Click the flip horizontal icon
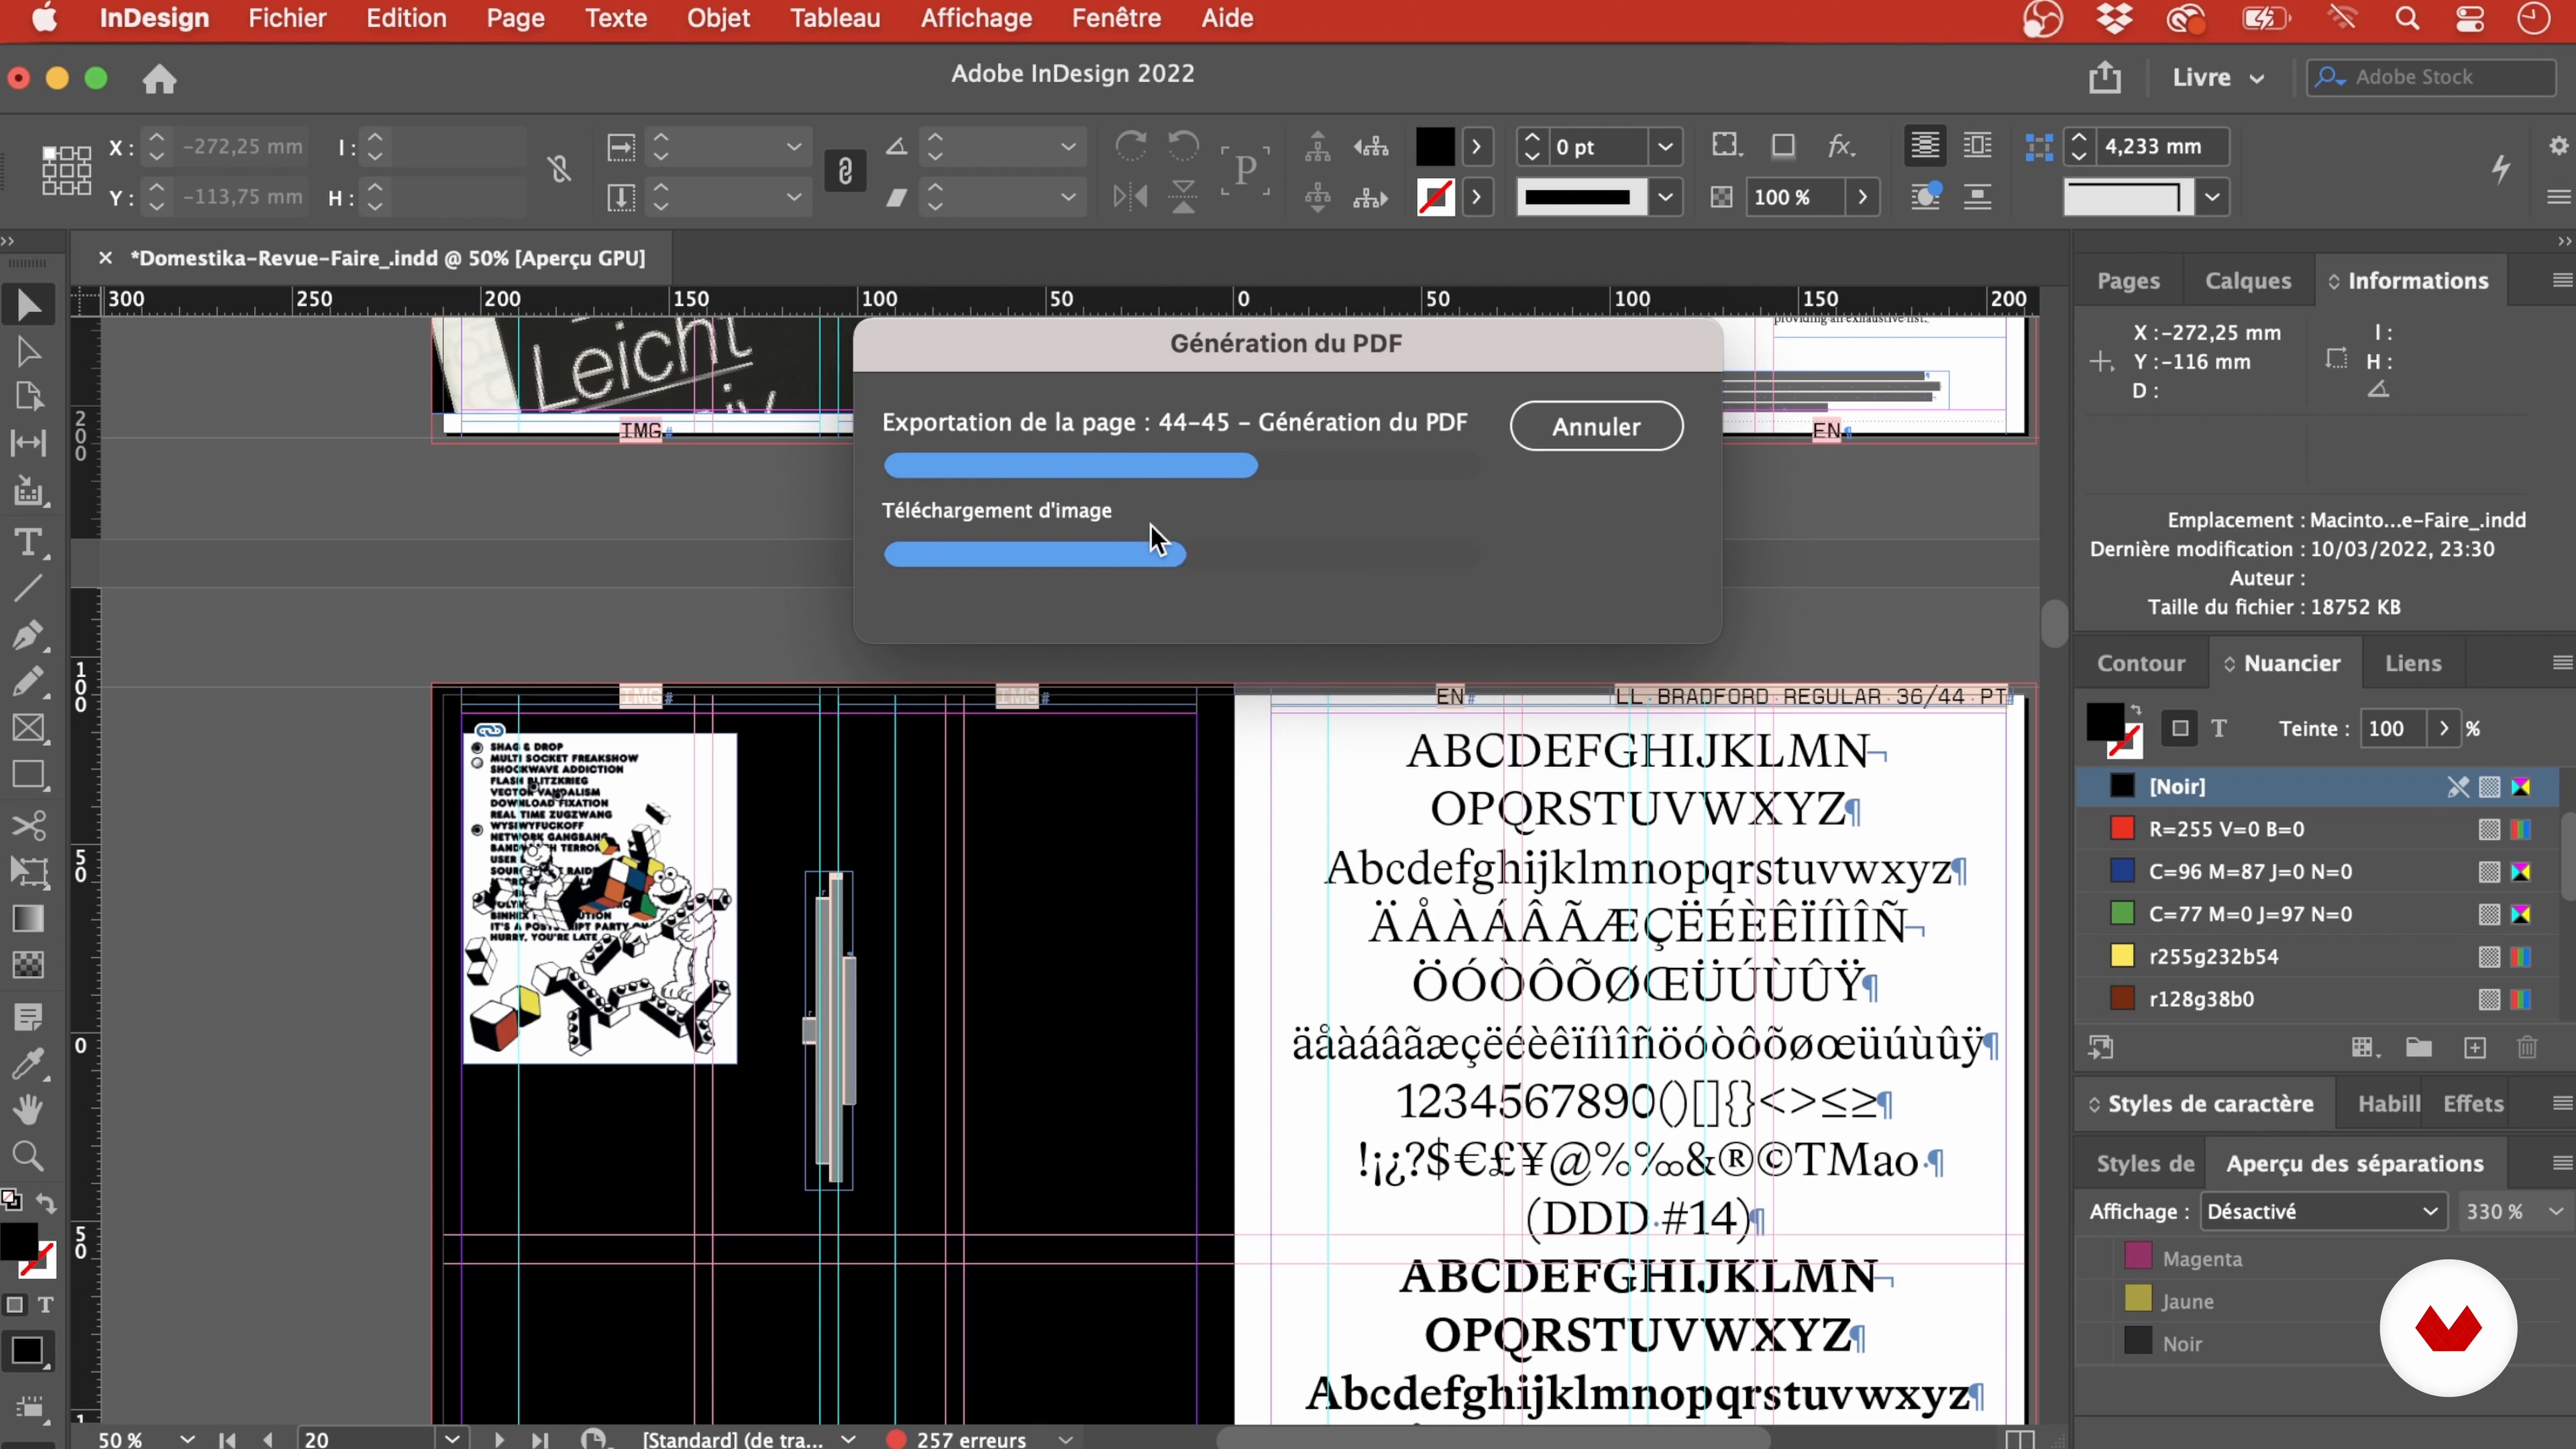The image size is (2576, 1449). [1130, 197]
